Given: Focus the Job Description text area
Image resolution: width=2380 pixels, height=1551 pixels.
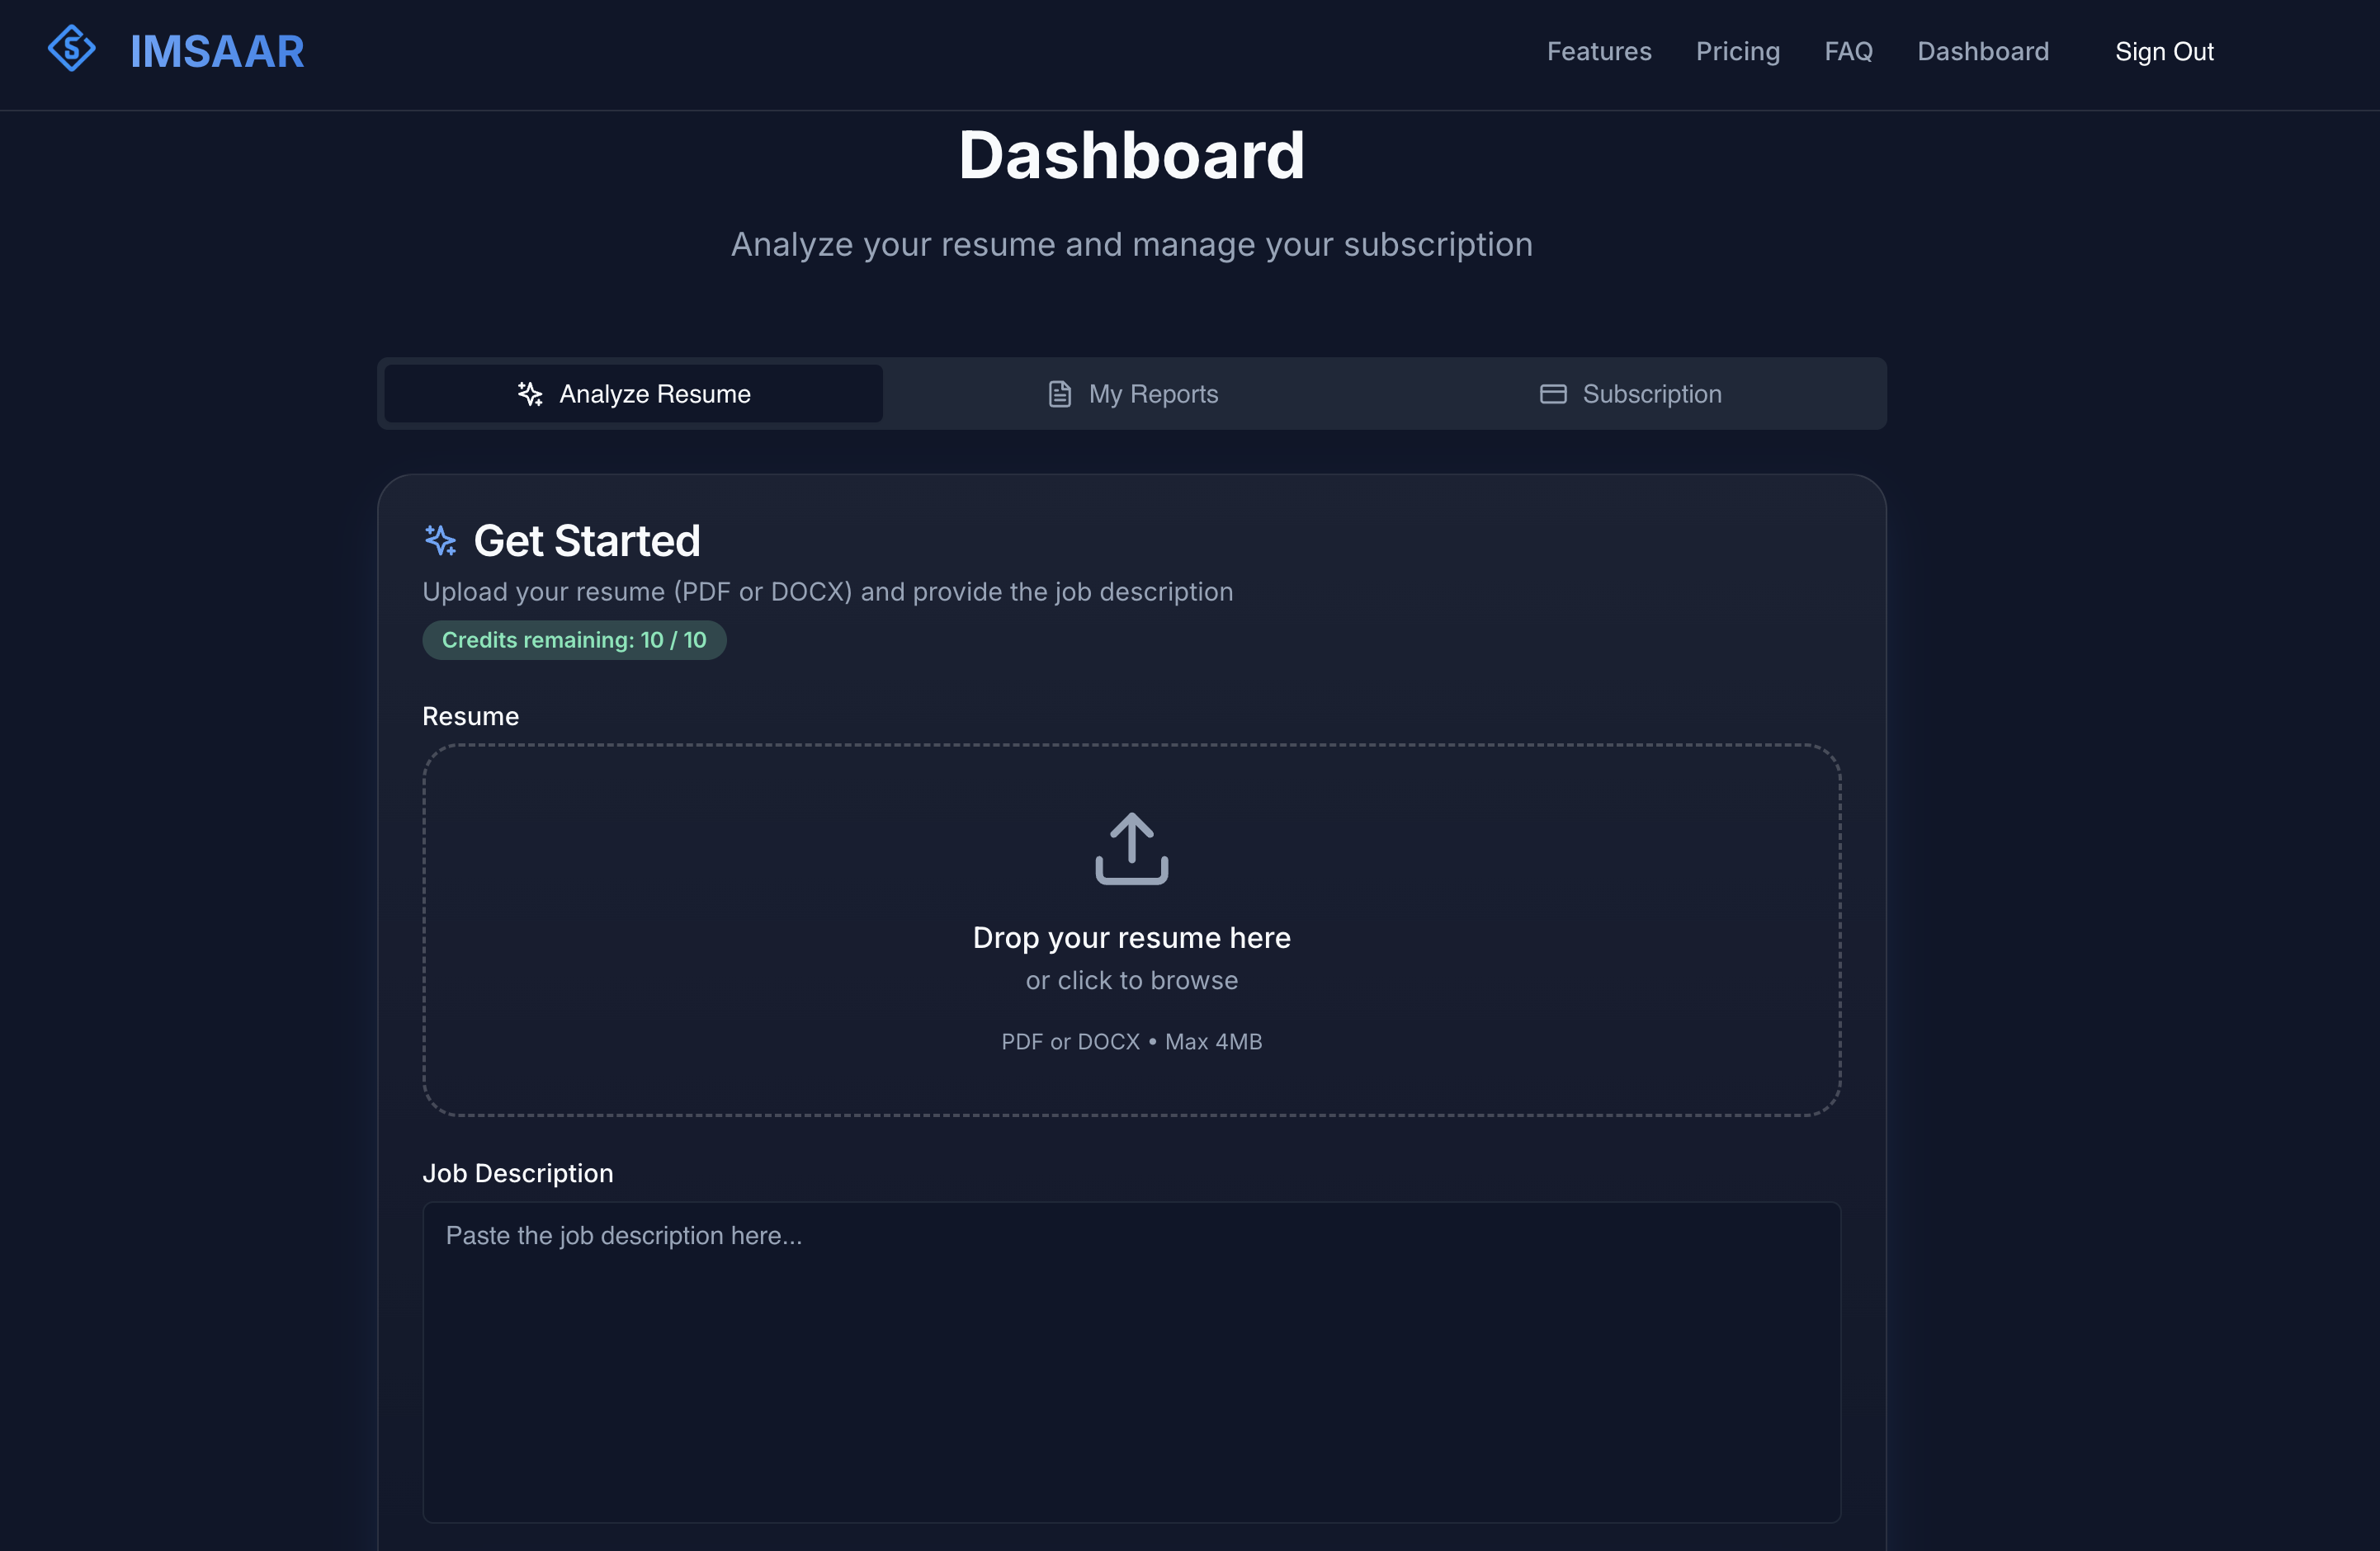Looking at the screenshot, I should click(1131, 1363).
